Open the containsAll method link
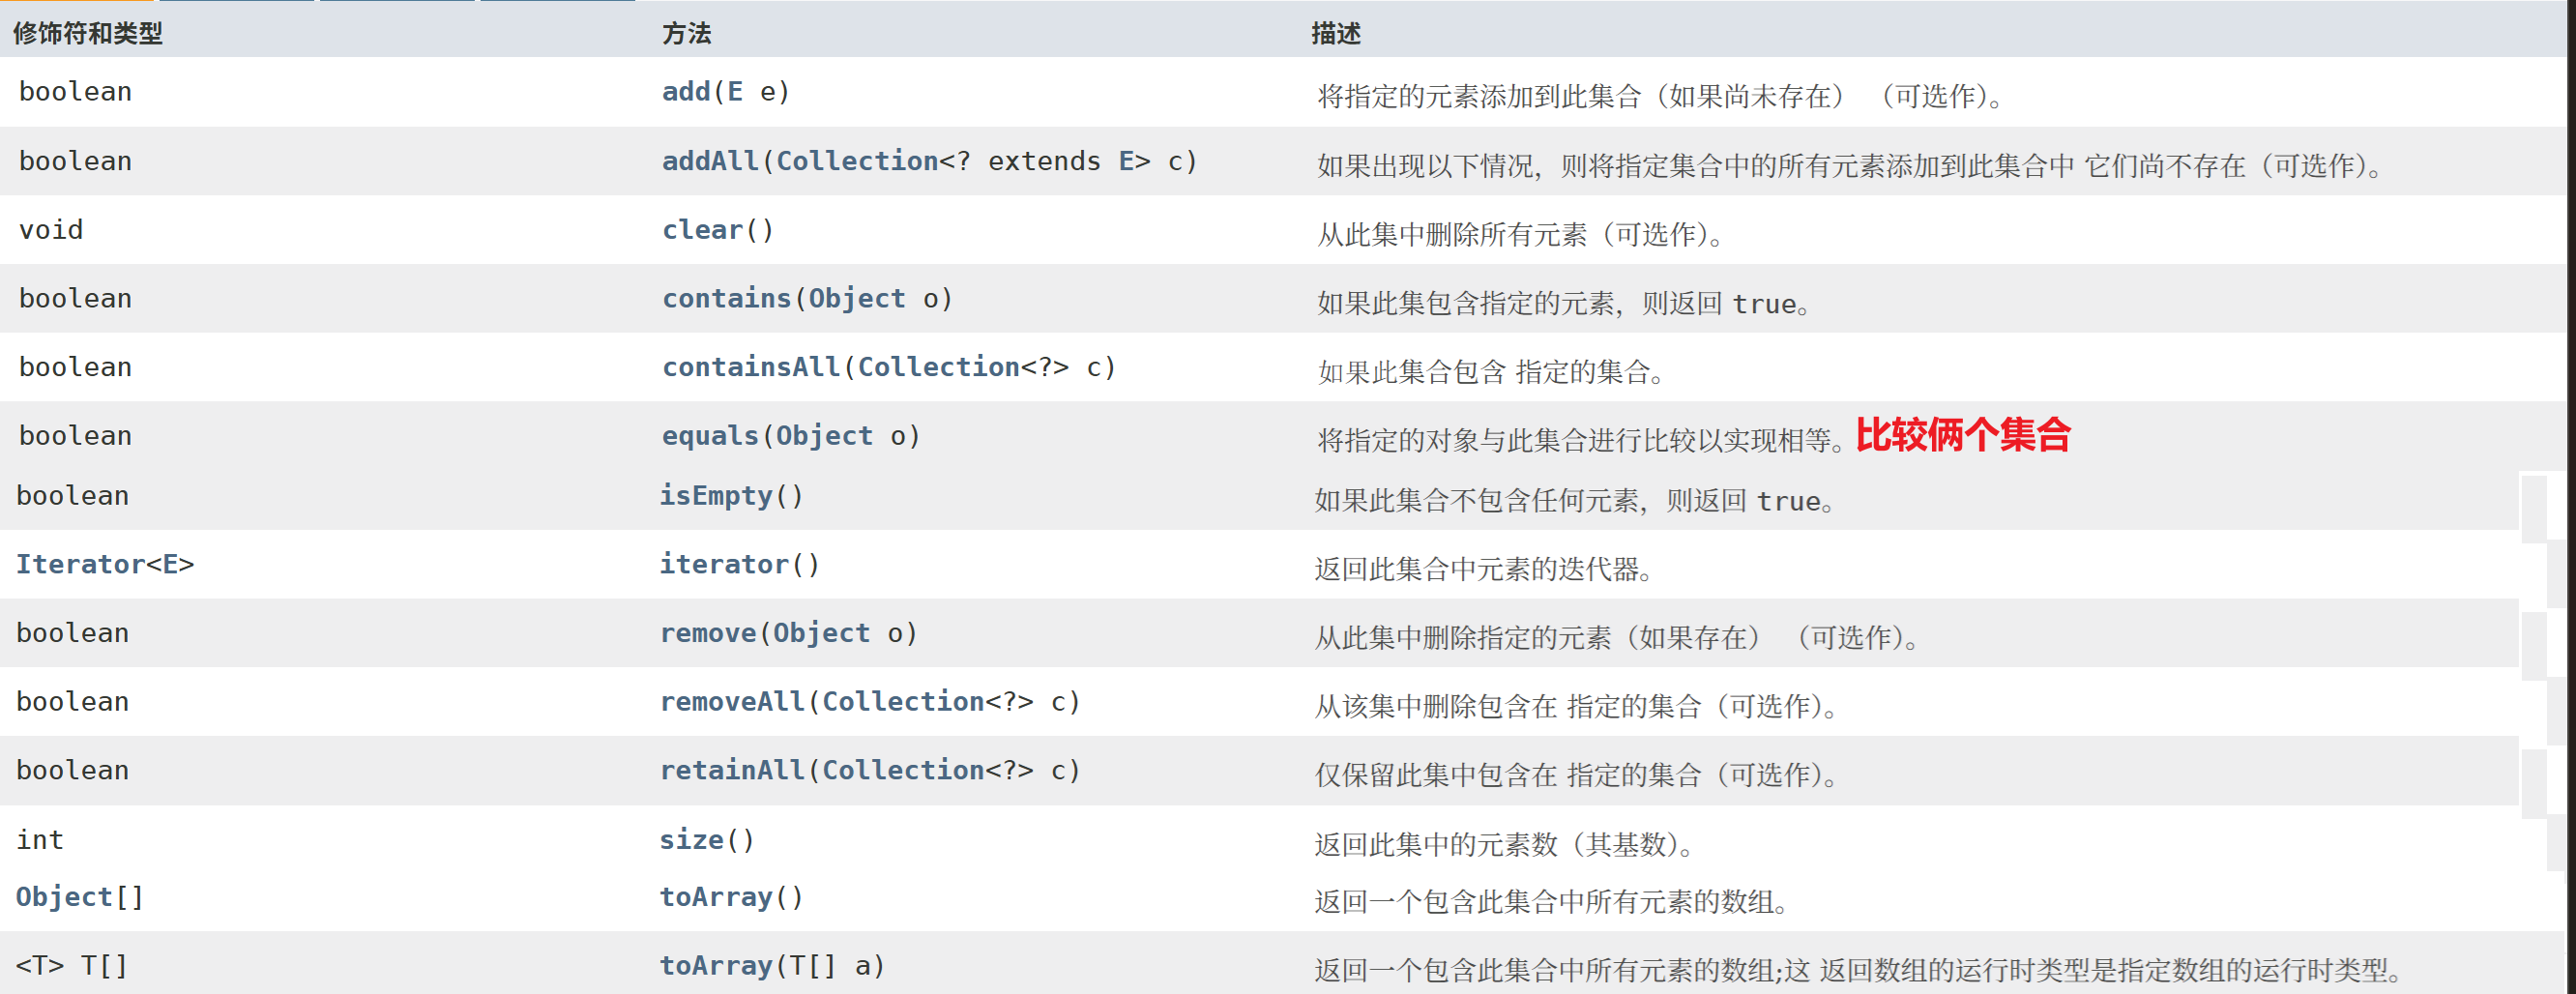 (750, 367)
